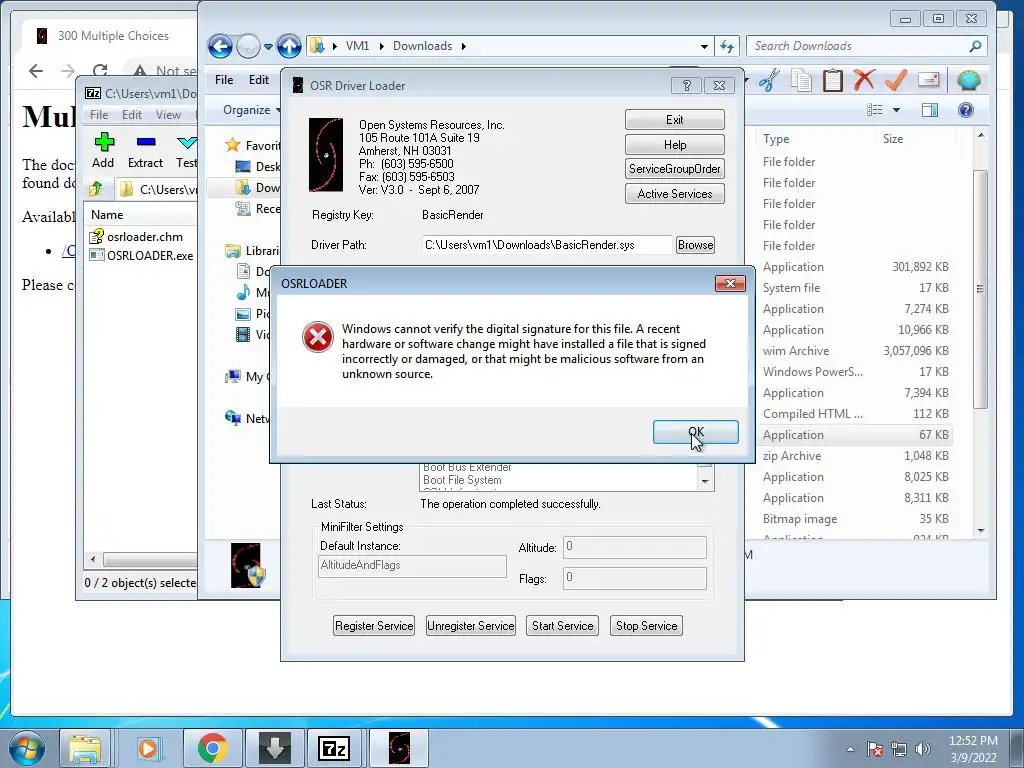Click the 7-Zip Add button
1024x768 pixels.
pyautogui.click(x=103, y=150)
